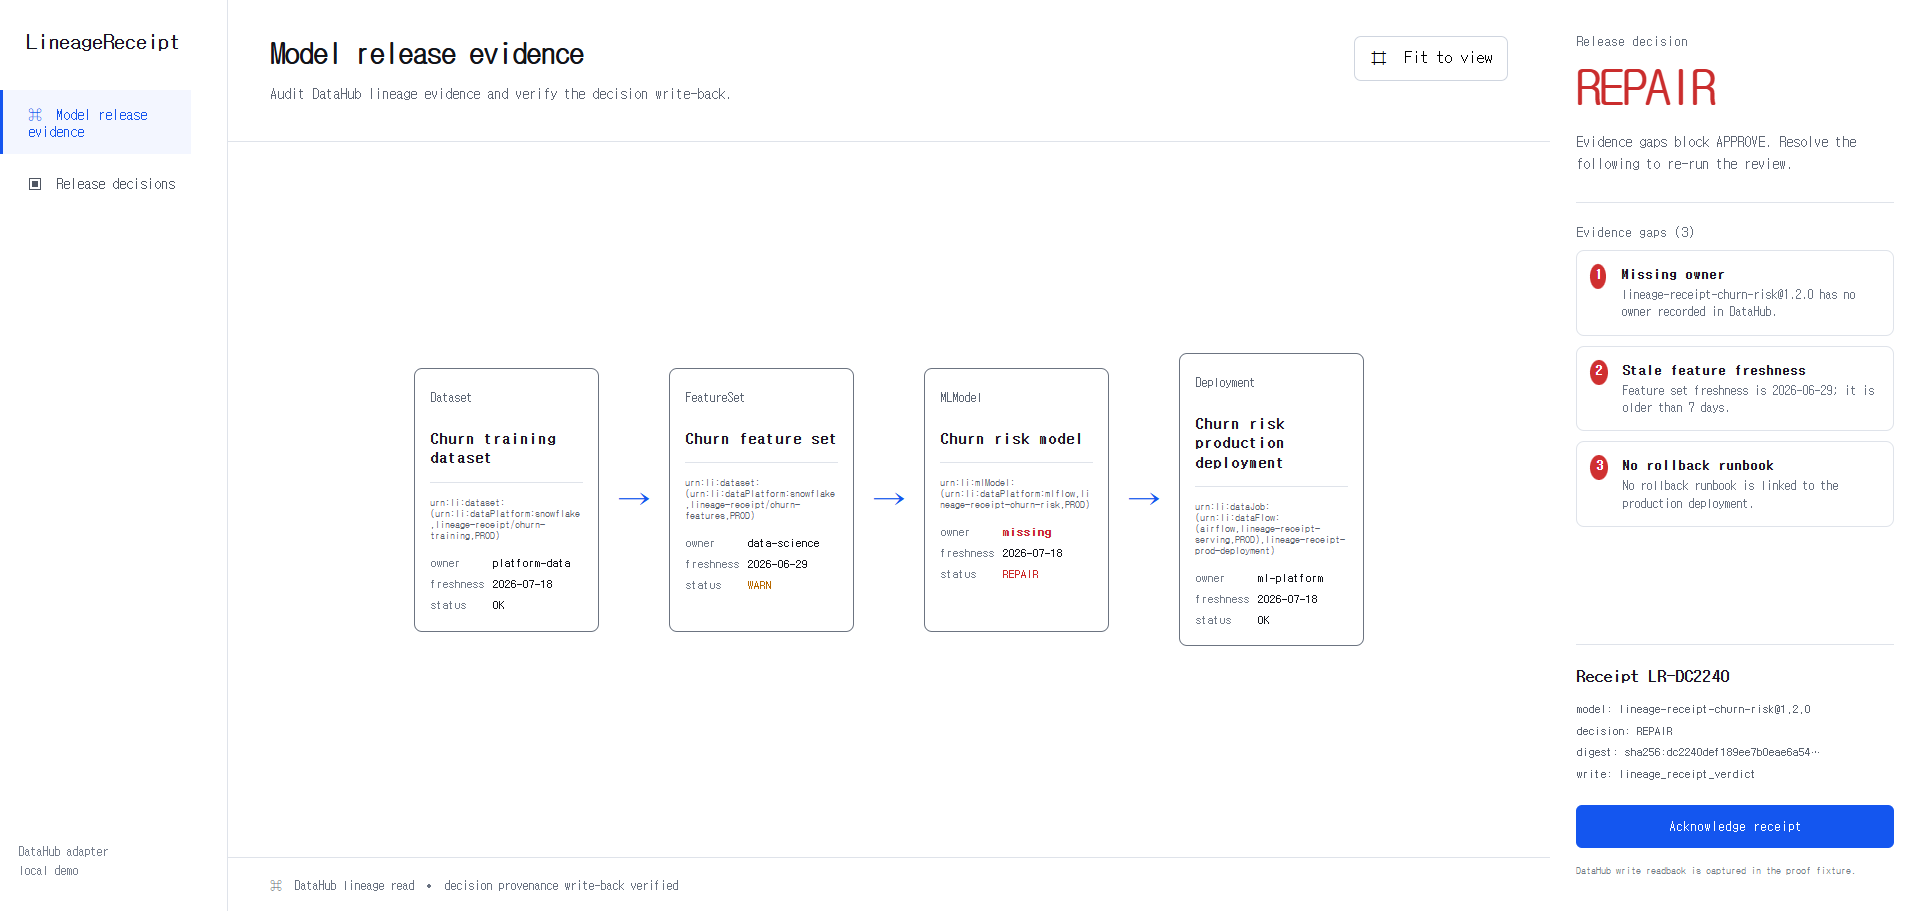Click the 'Model release evidence' page heading
This screenshot has height=911, width=1920.
point(427,54)
